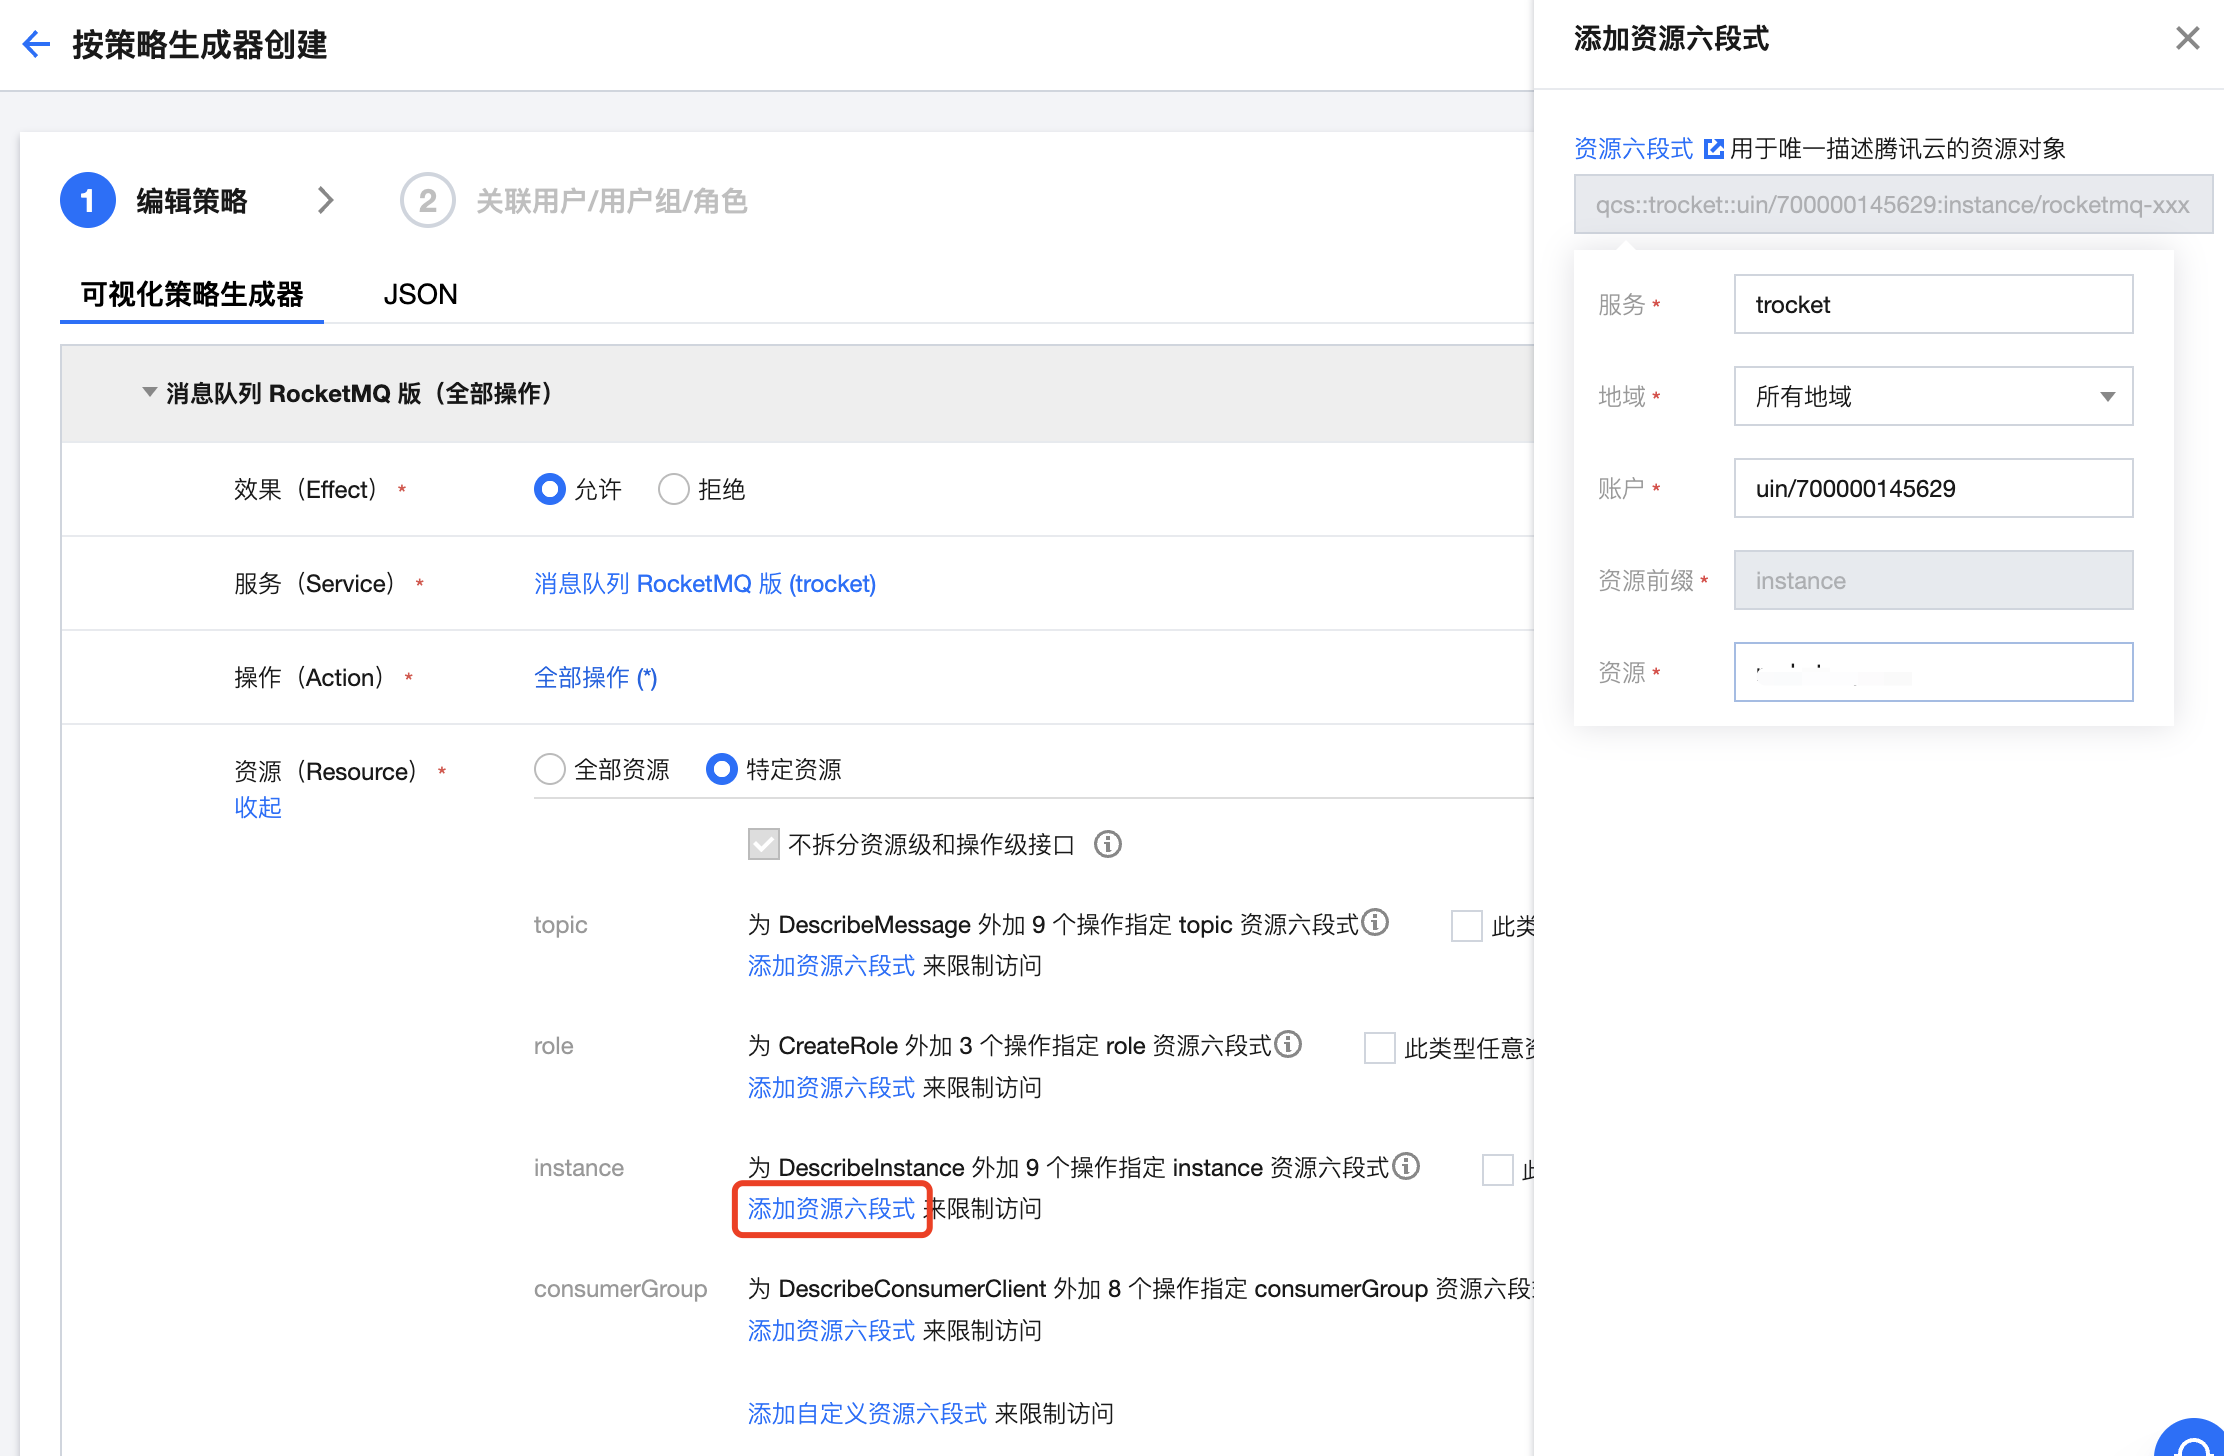
Task: Collapse resources with the 收起 link
Action: click(258, 807)
